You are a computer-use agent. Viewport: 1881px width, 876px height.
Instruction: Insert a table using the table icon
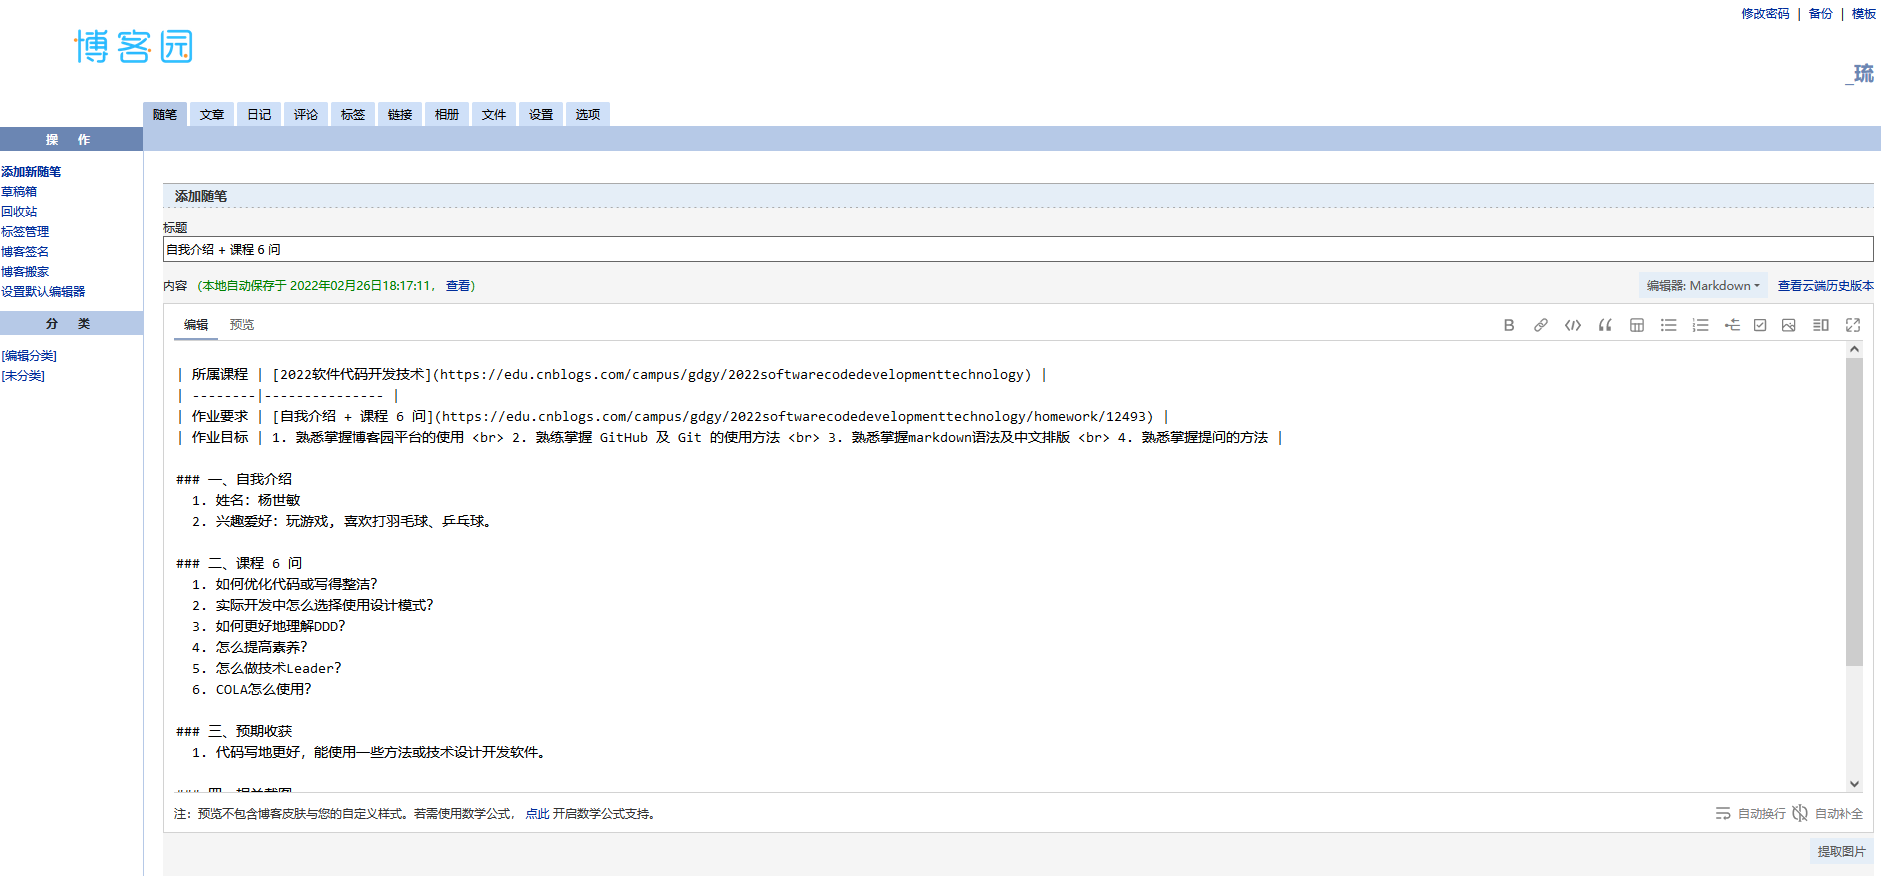pyautogui.click(x=1637, y=325)
